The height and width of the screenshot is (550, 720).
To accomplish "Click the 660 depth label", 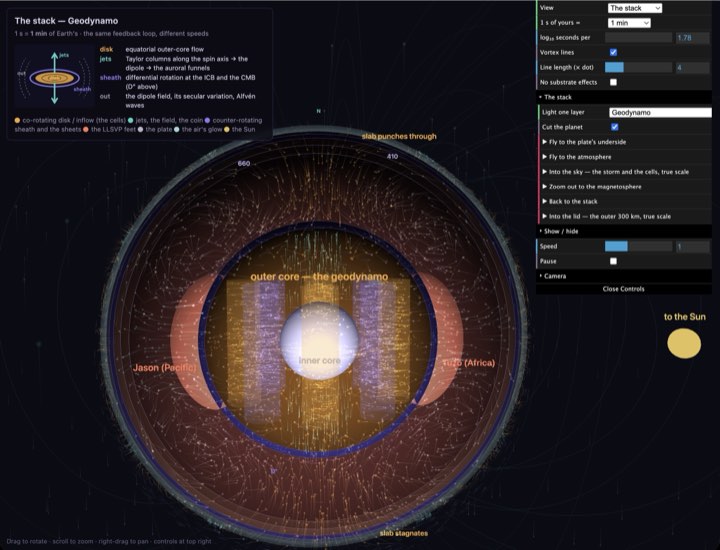I will pyautogui.click(x=244, y=163).
